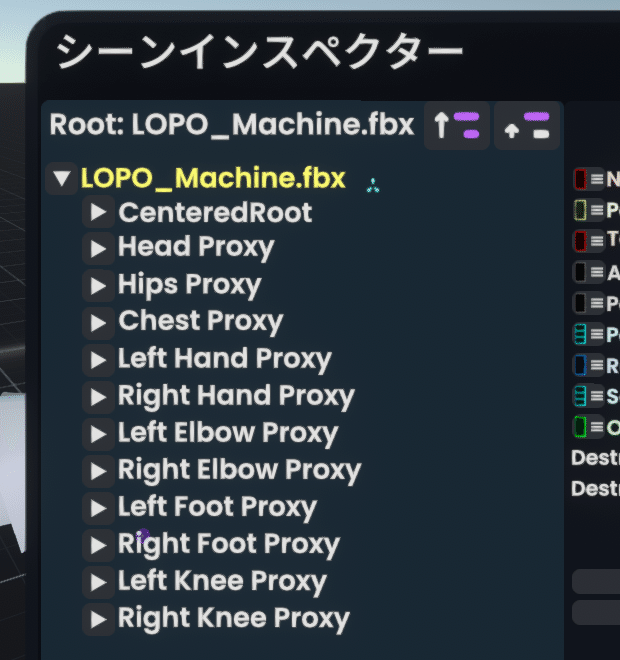Screen dimensions: 620x660
Task: Click the second Destroy button
Action: [x=595, y=489]
